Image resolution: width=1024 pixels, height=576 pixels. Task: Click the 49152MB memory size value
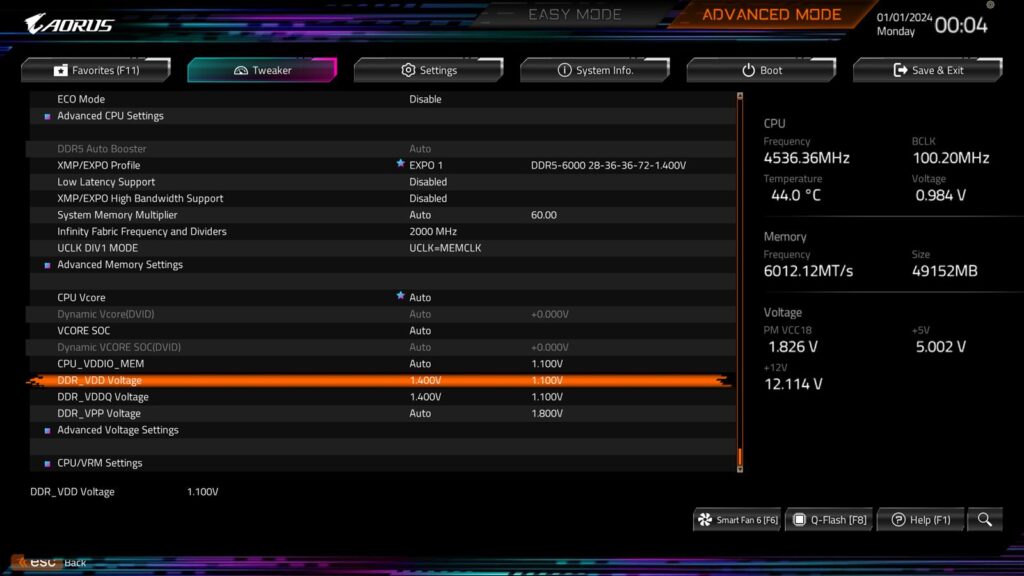point(944,271)
